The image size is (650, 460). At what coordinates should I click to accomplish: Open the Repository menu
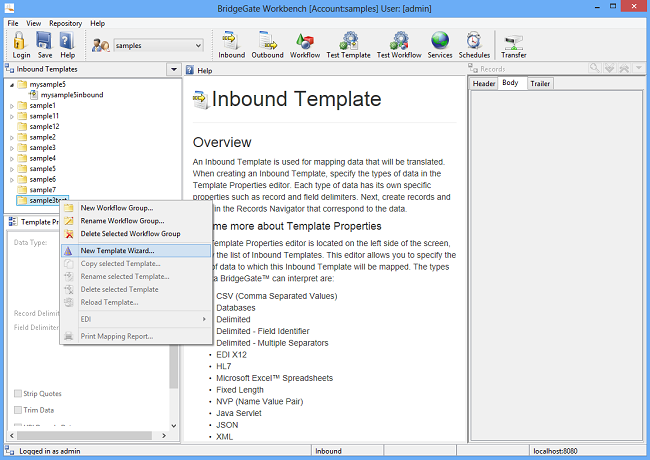65,23
